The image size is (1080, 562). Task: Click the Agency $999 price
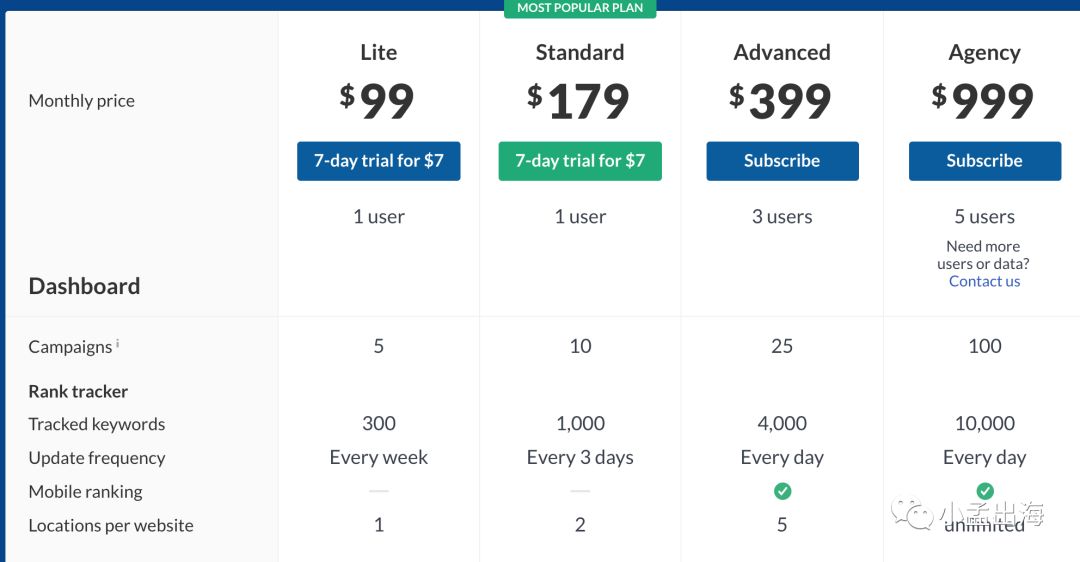click(984, 101)
